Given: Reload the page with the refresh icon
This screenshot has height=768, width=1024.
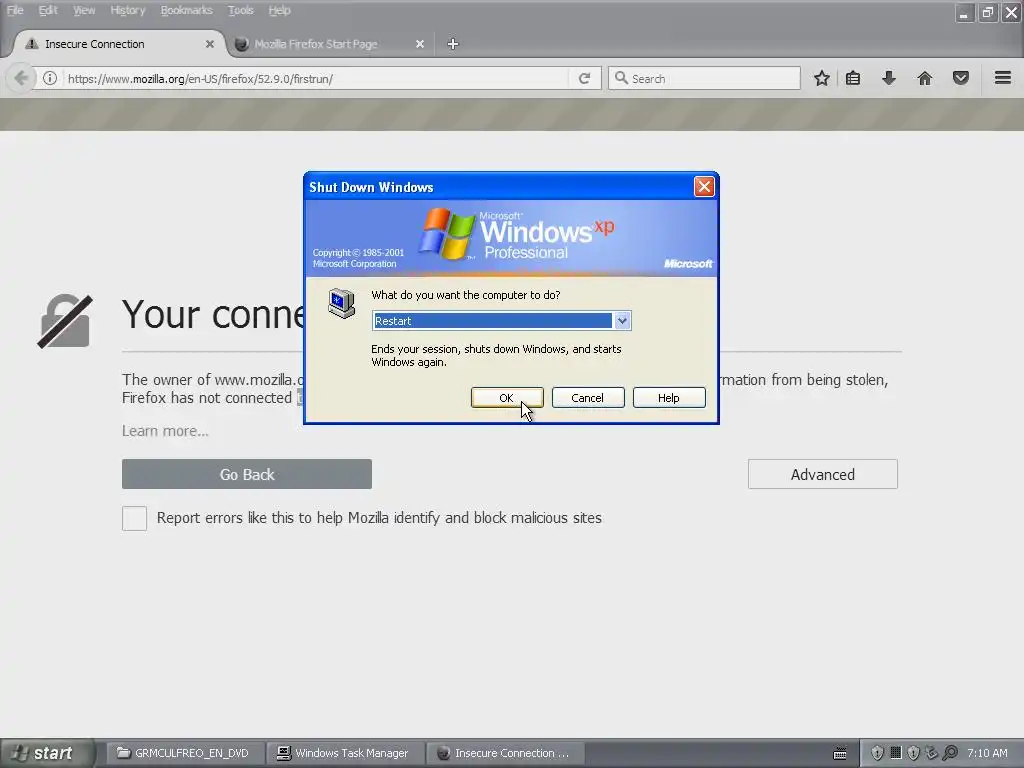Looking at the screenshot, I should coord(584,78).
